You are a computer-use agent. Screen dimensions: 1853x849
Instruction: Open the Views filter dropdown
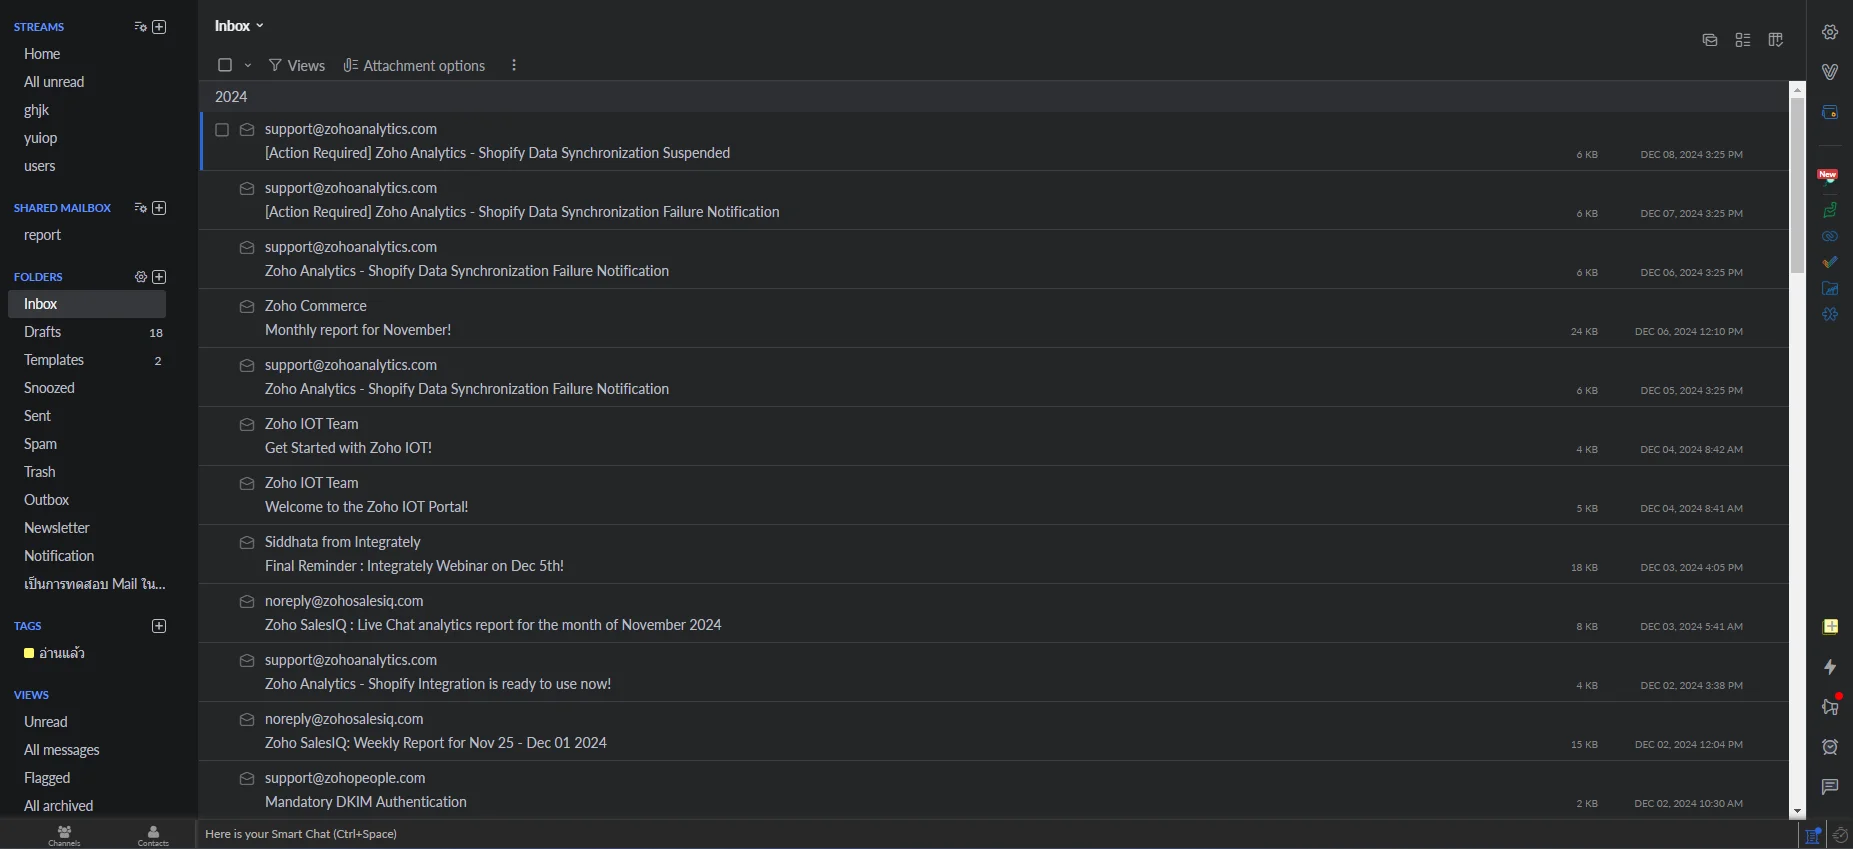[x=297, y=65]
